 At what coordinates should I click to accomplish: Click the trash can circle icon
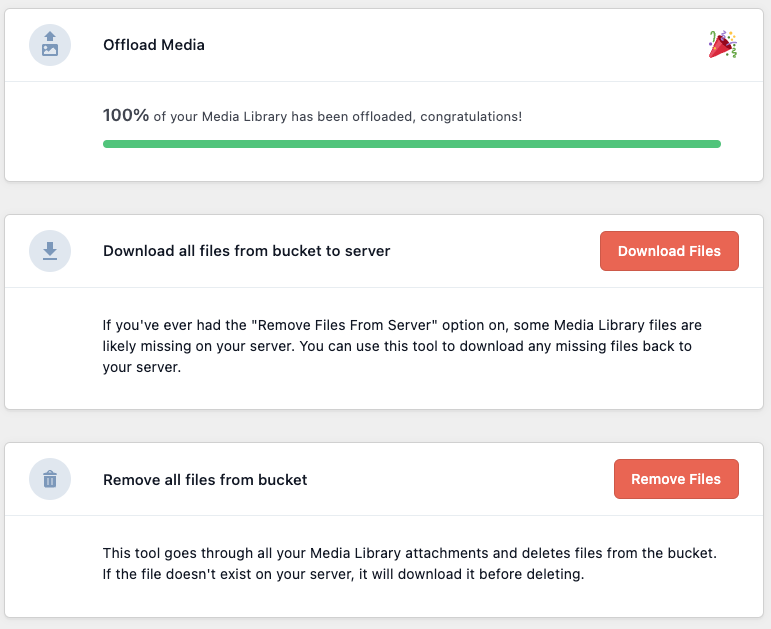click(x=50, y=479)
